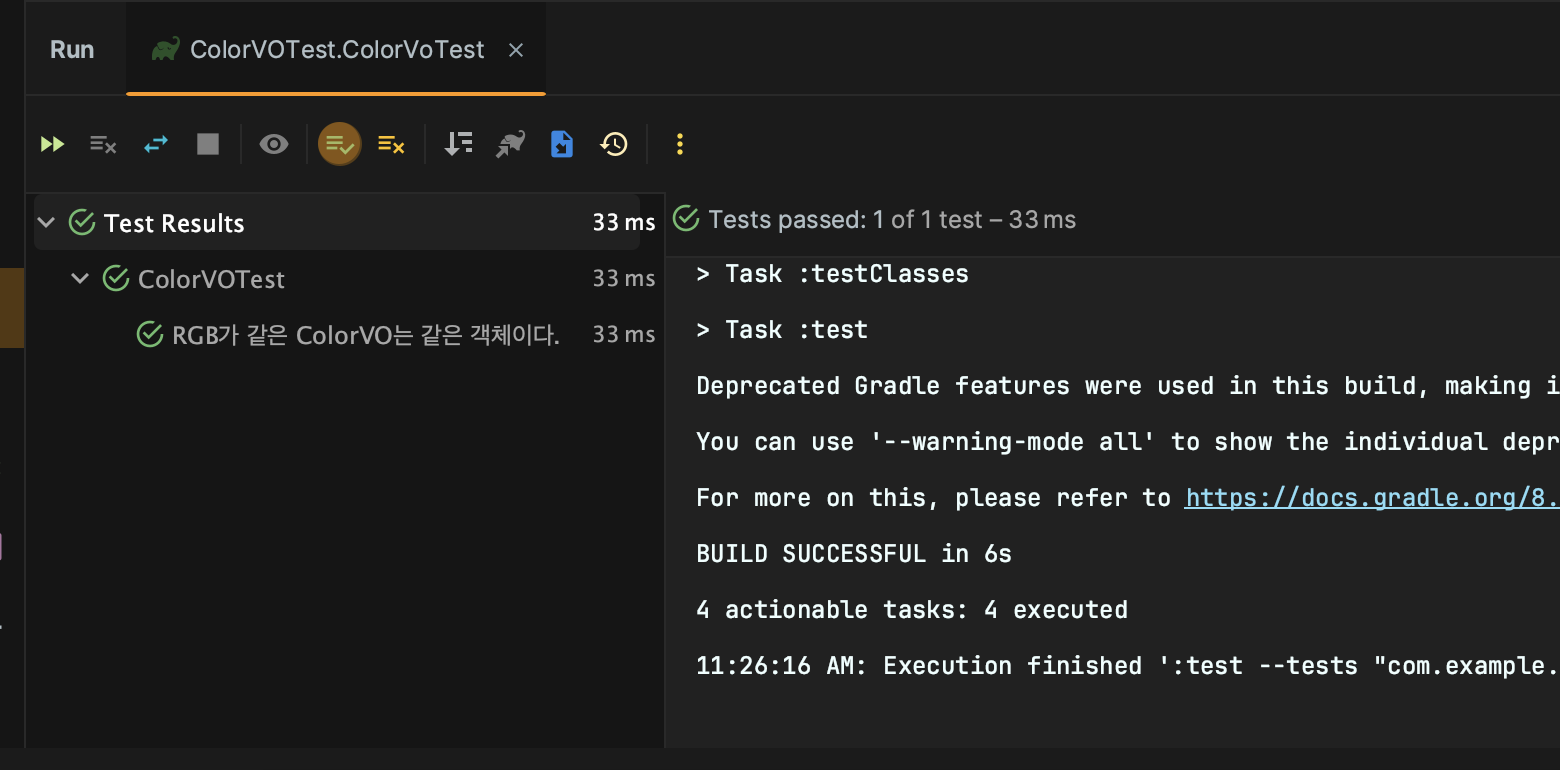Image resolution: width=1560 pixels, height=770 pixels.
Task: Click the '> Task :test' console line
Action: click(782, 330)
